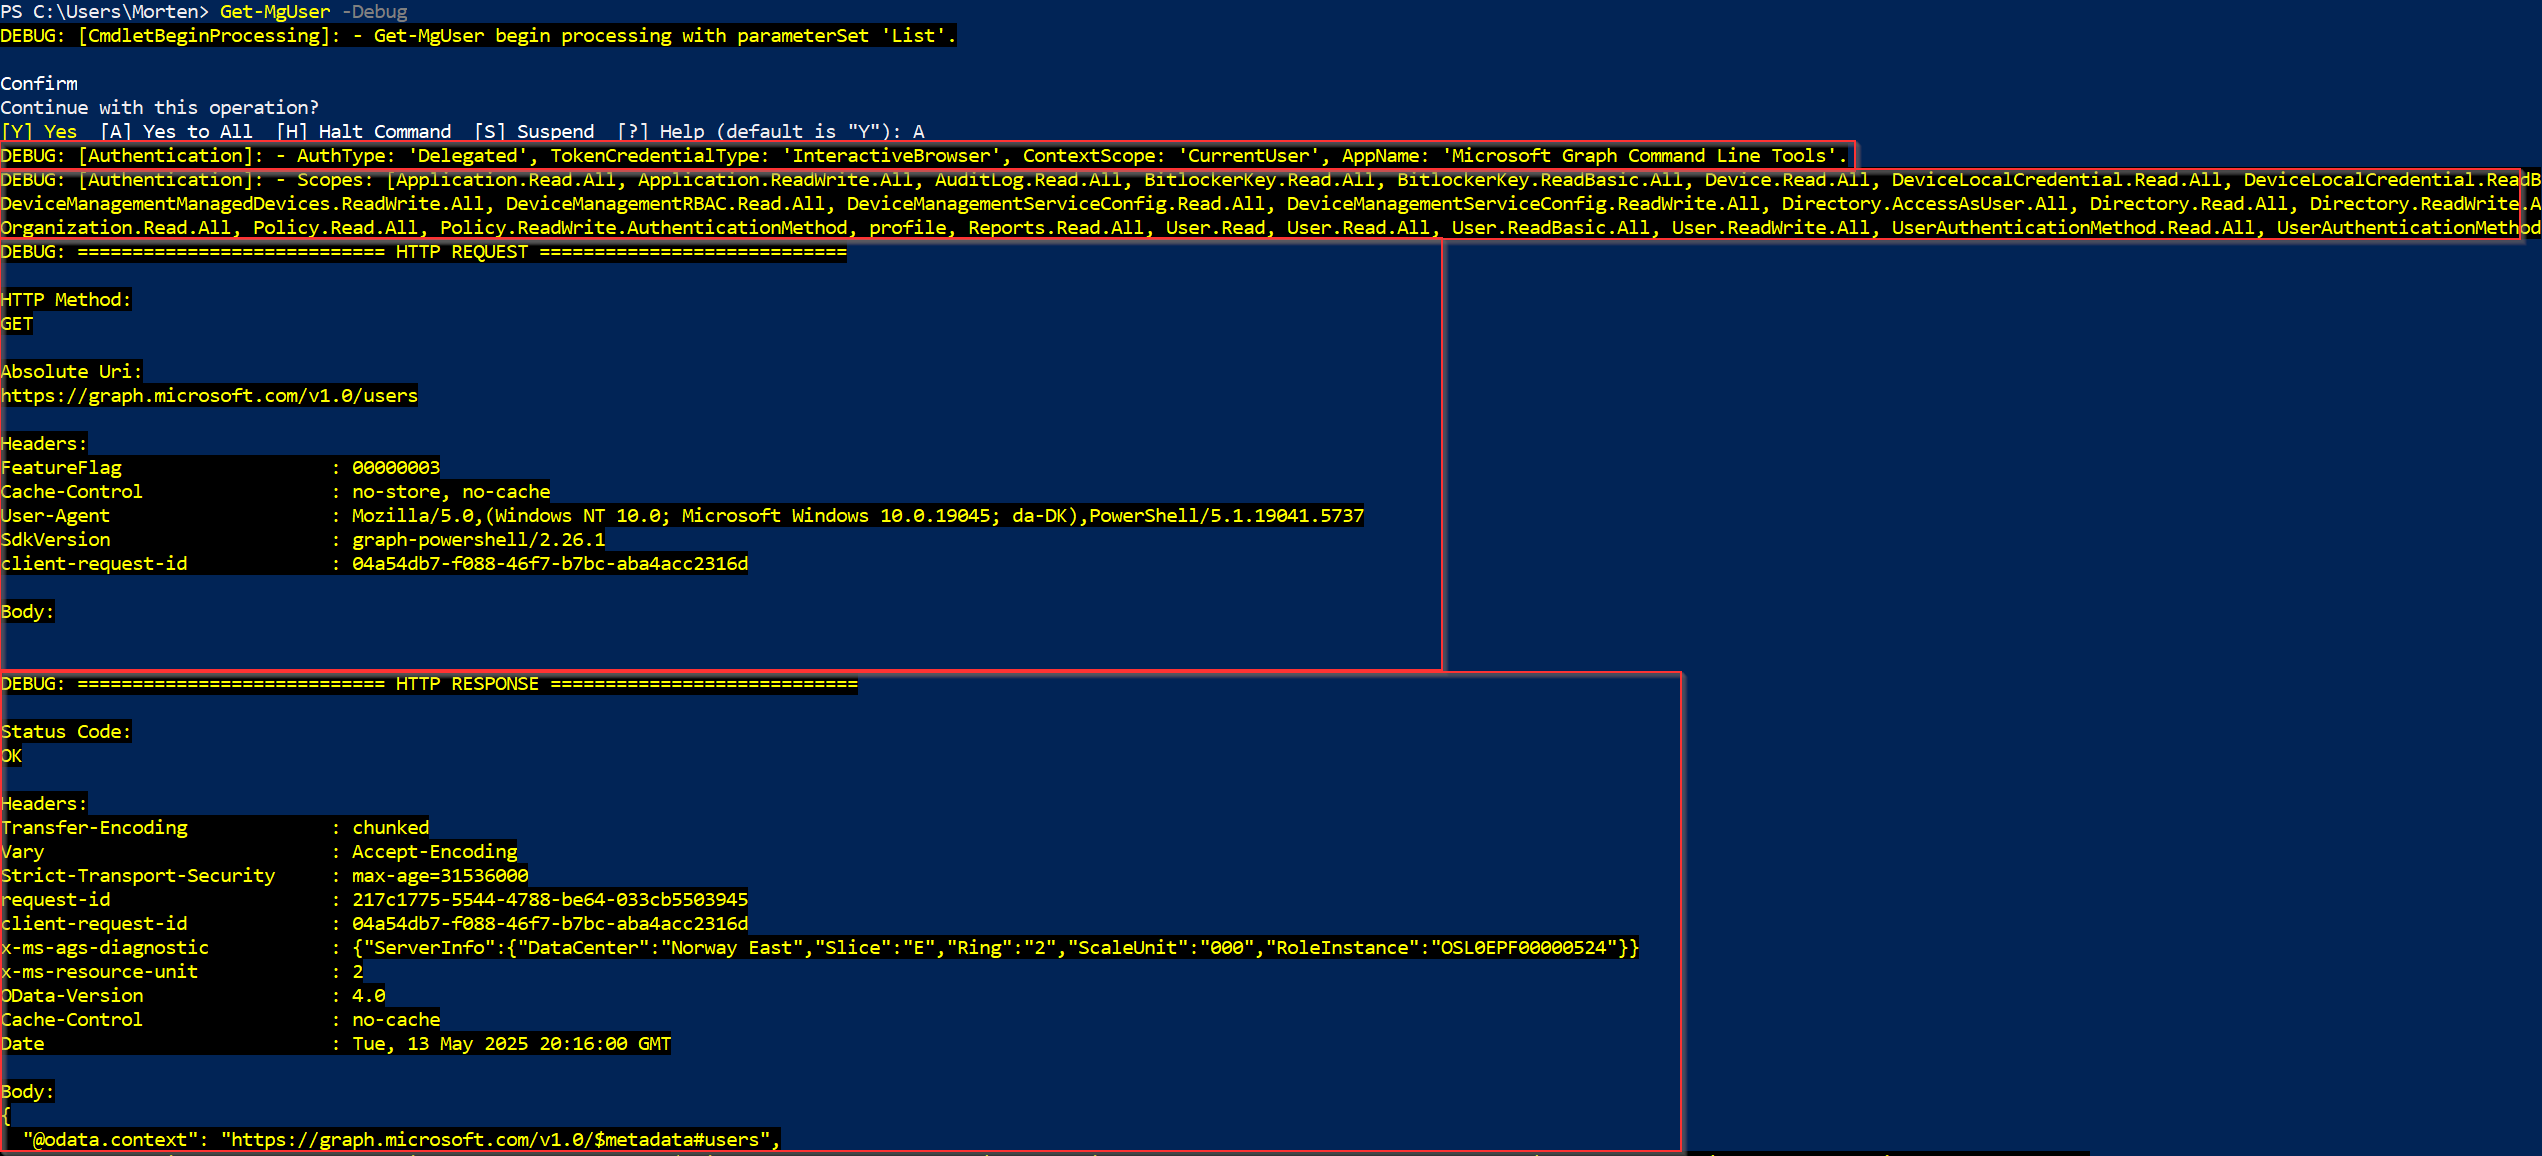Click '[H] Halt Command' option text
The width and height of the screenshot is (2542, 1156).
[x=364, y=132]
